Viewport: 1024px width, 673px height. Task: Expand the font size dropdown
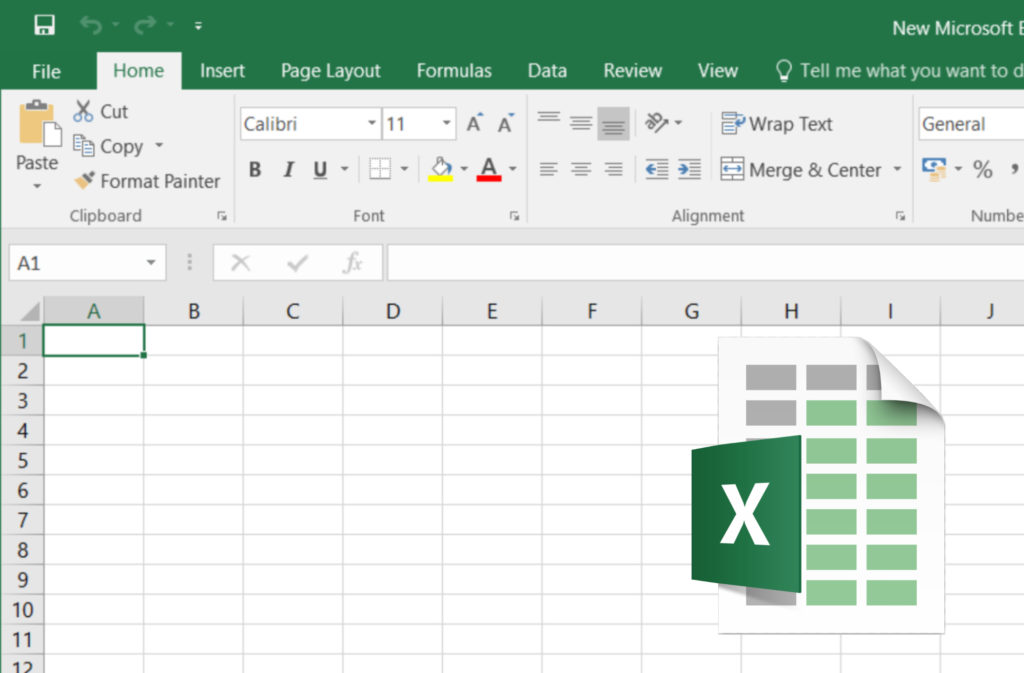[x=446, y=124]
